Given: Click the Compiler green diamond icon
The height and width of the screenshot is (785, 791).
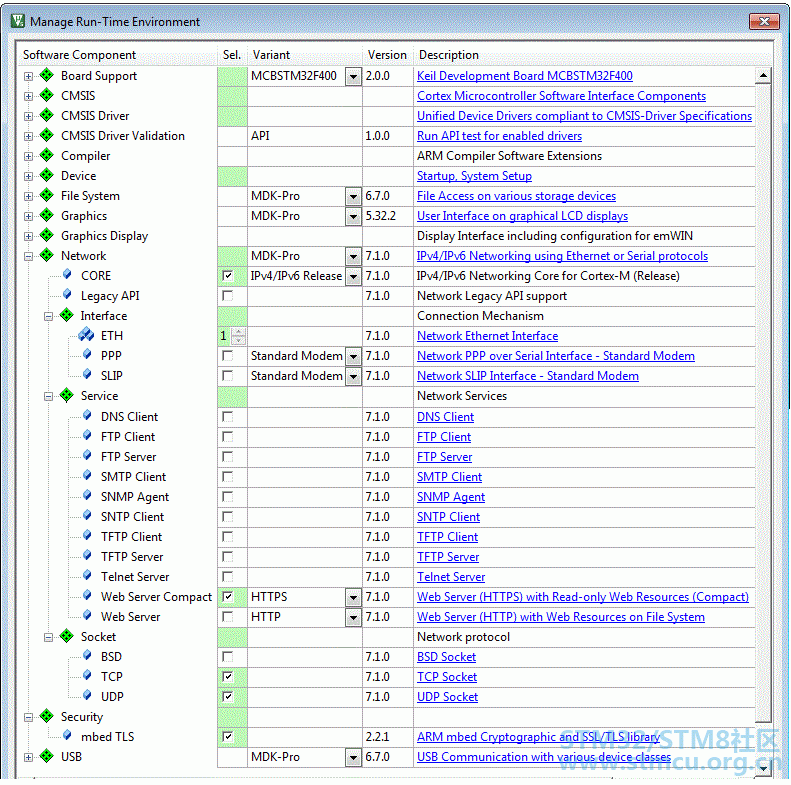Looking at the screenshot, I should (47, 155).
